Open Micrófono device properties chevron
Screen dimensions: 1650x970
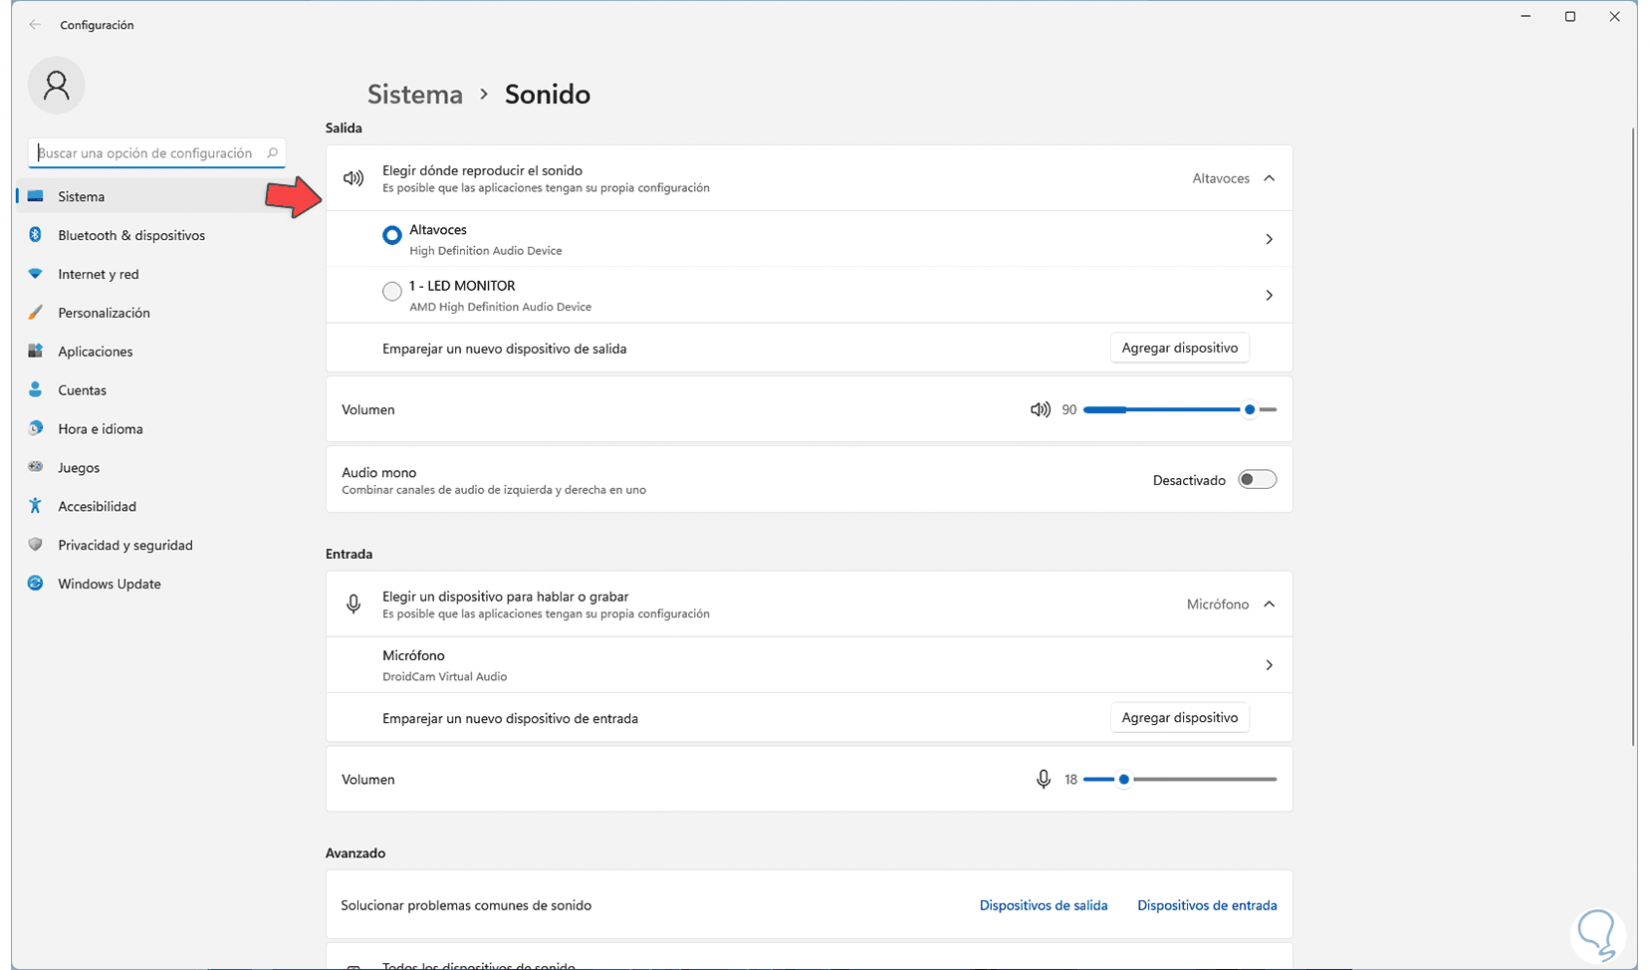[1269, 665]
